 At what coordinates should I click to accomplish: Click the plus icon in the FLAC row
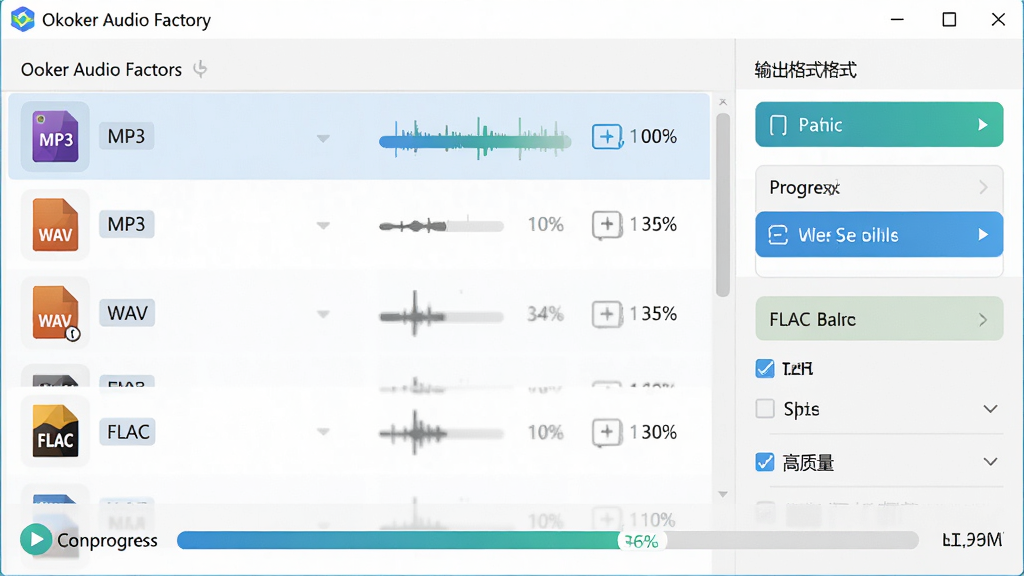pyautogui.click(x=607, y=432)
